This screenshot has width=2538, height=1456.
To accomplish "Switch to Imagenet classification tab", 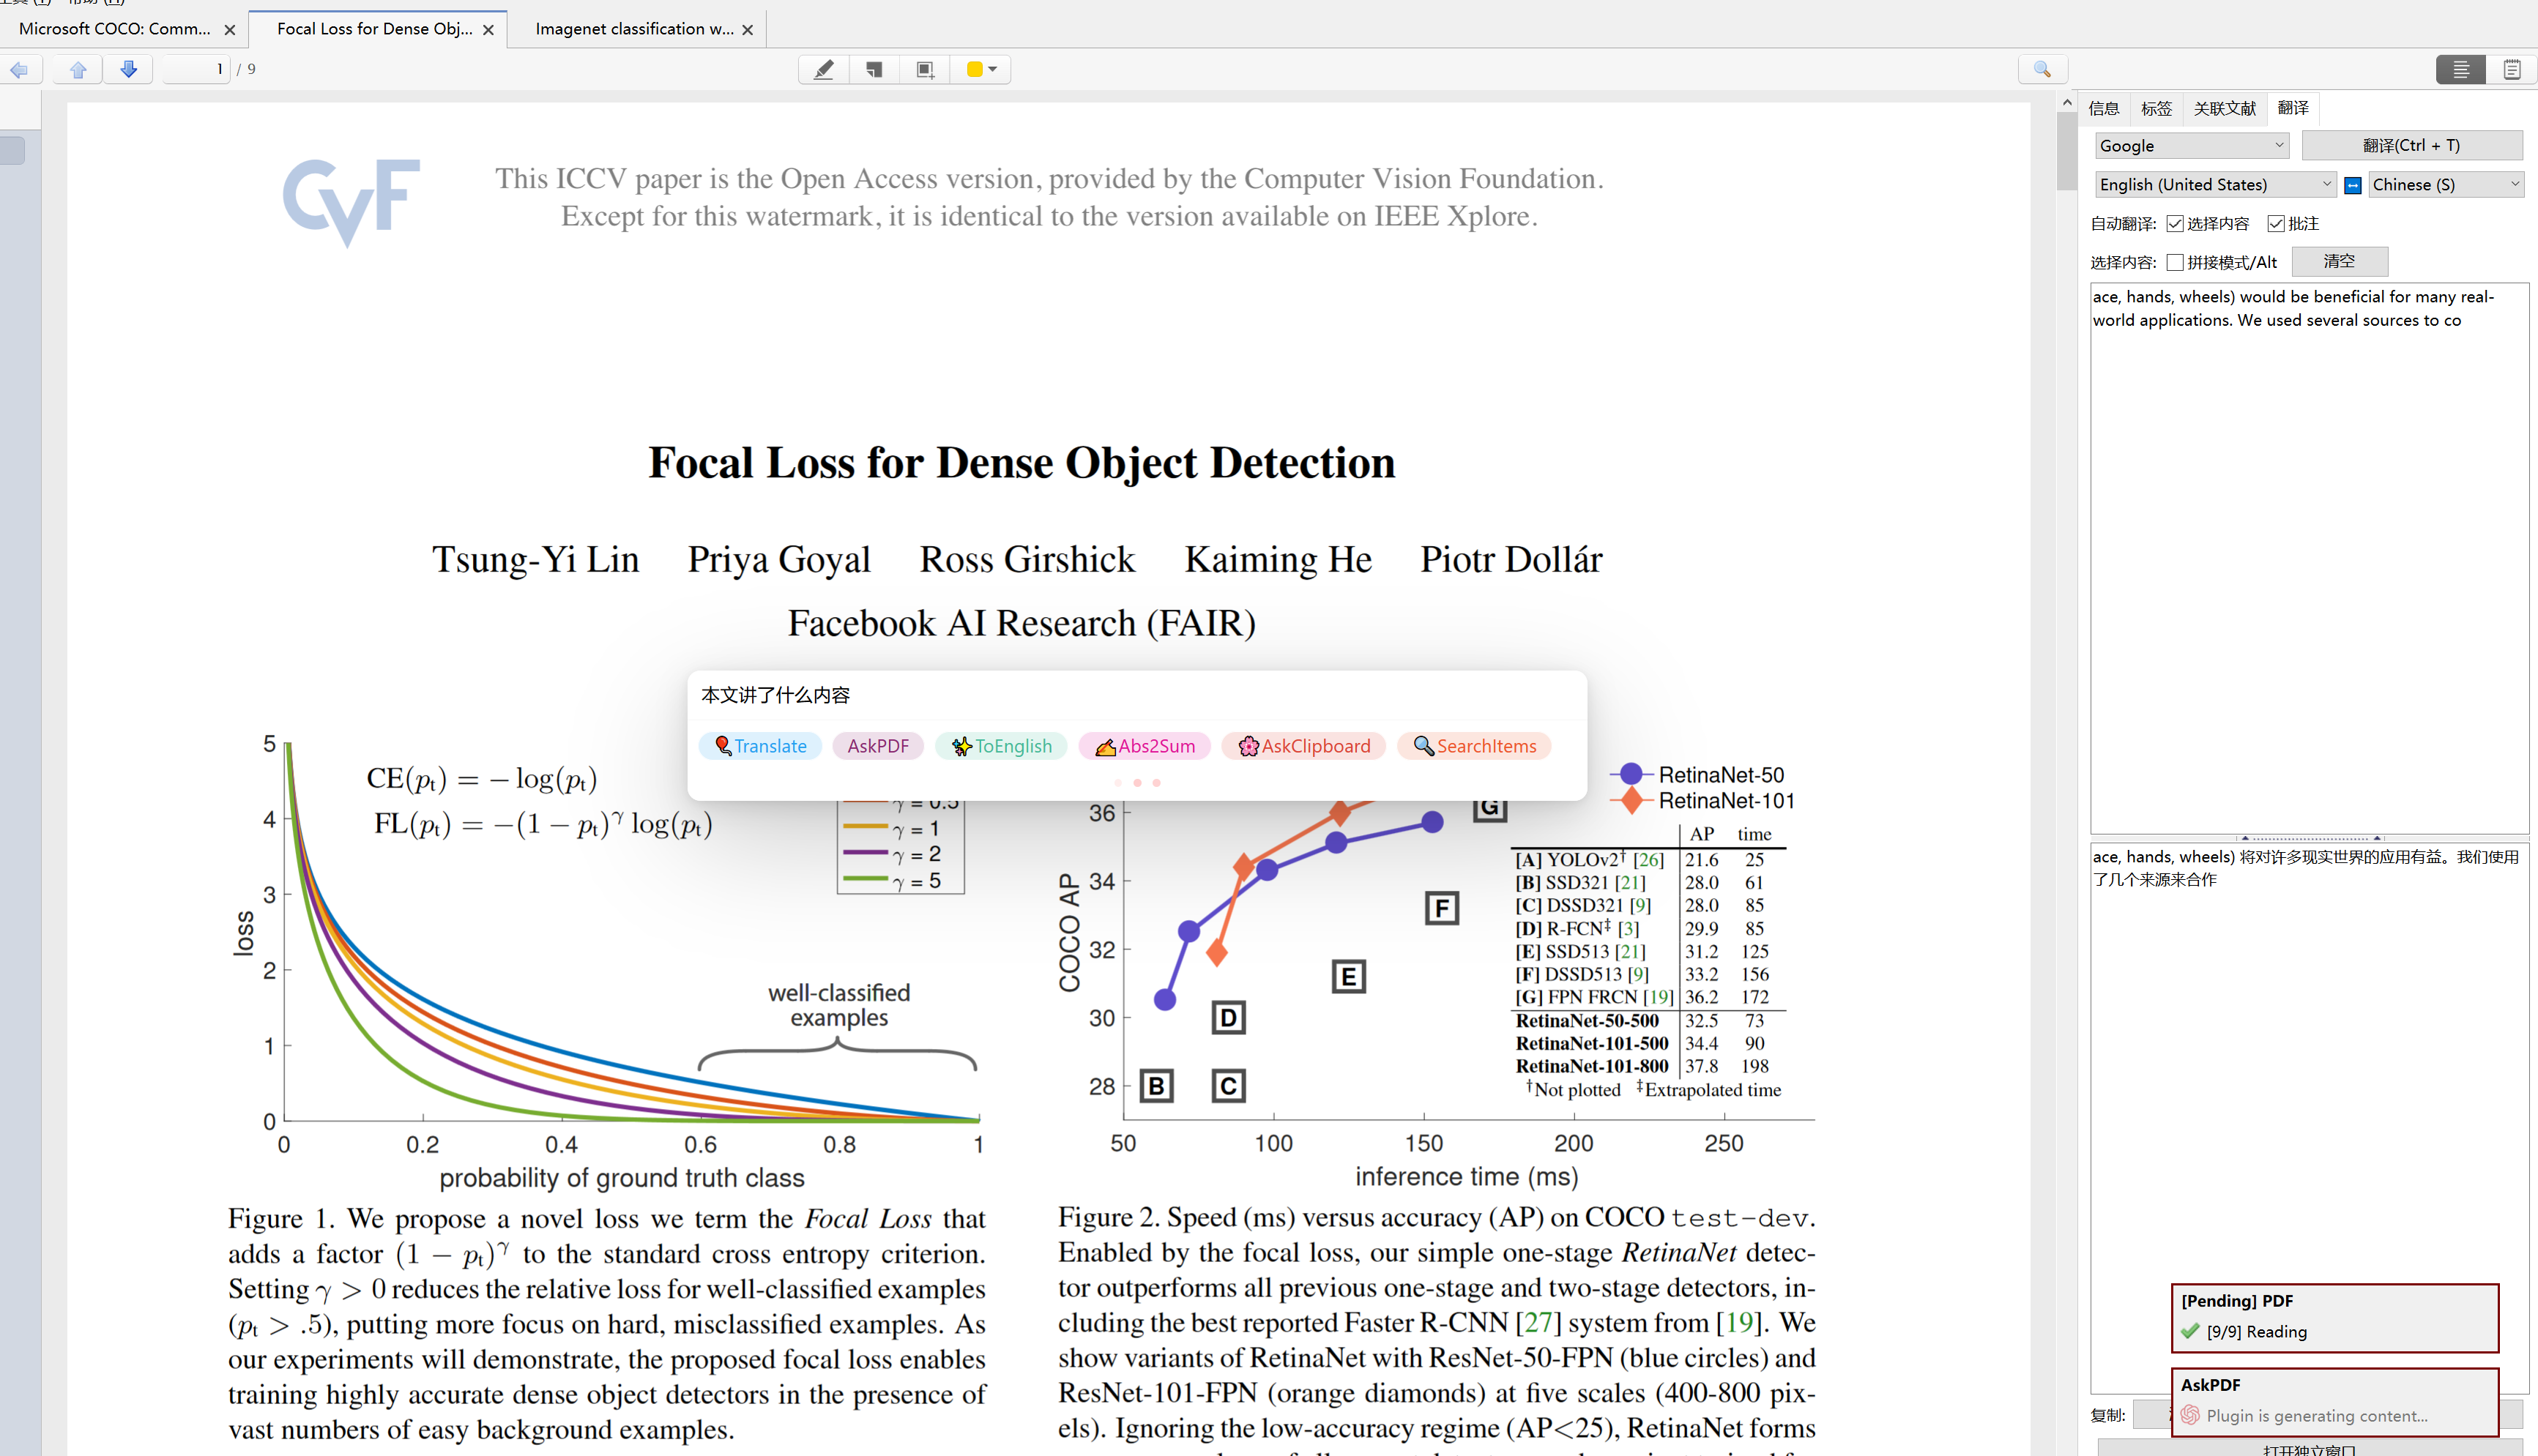I will point(634,29).
